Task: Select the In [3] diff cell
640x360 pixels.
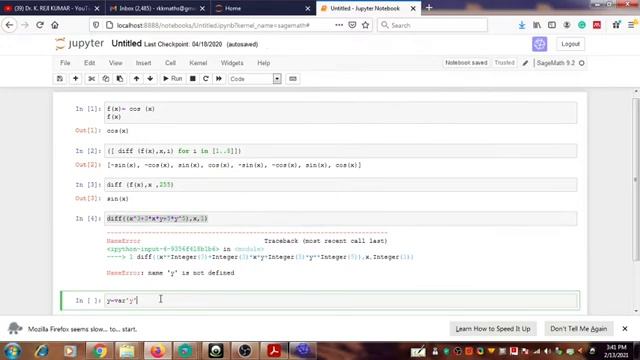Action: pyautogui.click(x=341, y=185)
